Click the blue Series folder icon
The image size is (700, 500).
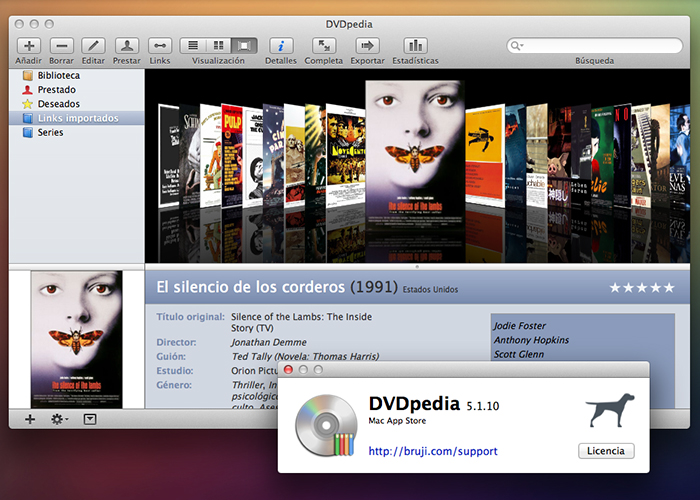pos(28,133)
